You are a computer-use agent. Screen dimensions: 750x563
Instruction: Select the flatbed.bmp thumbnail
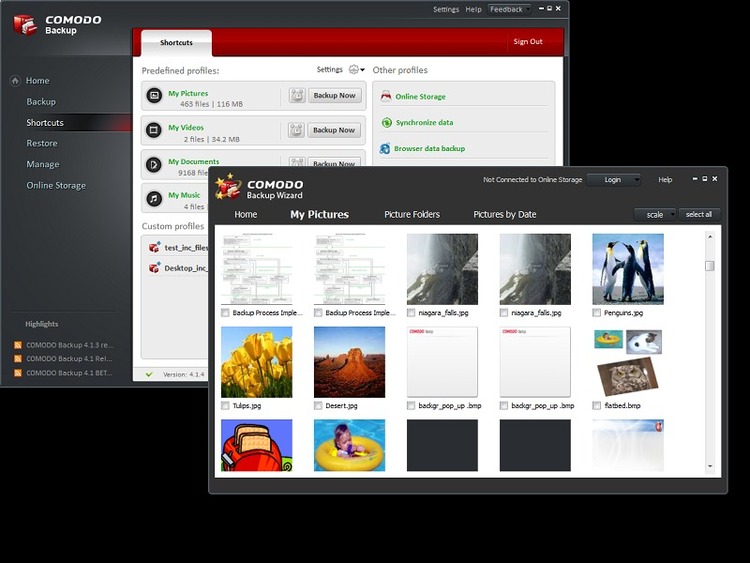pos(628,362)
